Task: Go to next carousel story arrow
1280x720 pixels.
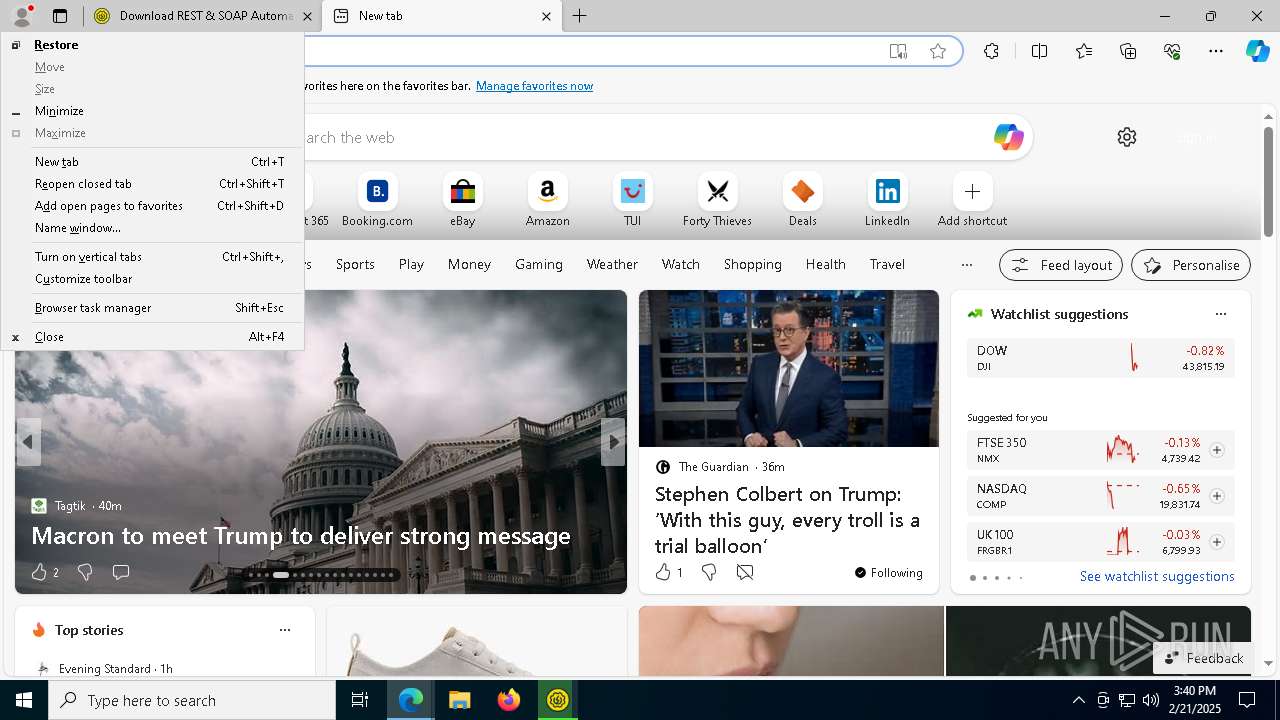Action: [613, 441]
